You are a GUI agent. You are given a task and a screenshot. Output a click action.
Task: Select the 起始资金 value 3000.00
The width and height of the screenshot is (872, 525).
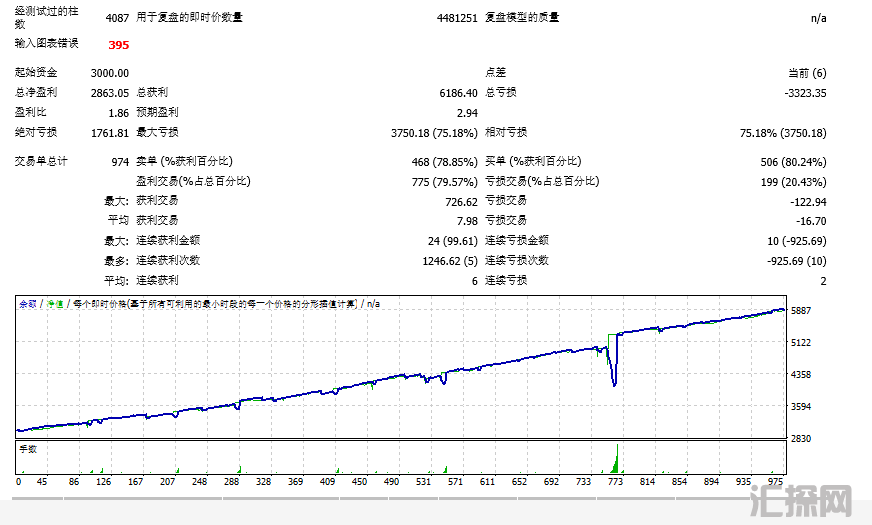pos(109,73)
